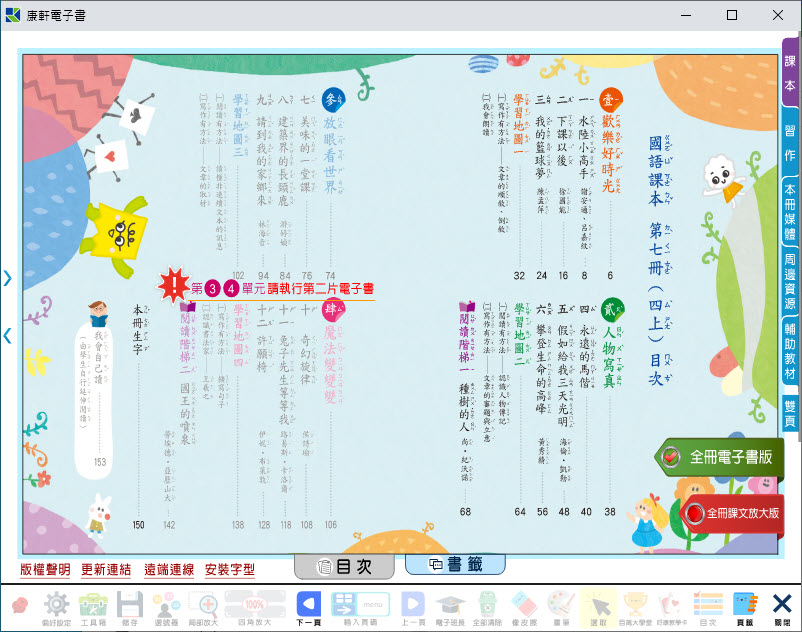Select the 畫筆 paintbrush tool
Image resolution: width=802 pixels, height=632 pixels.
coord(561,604)
